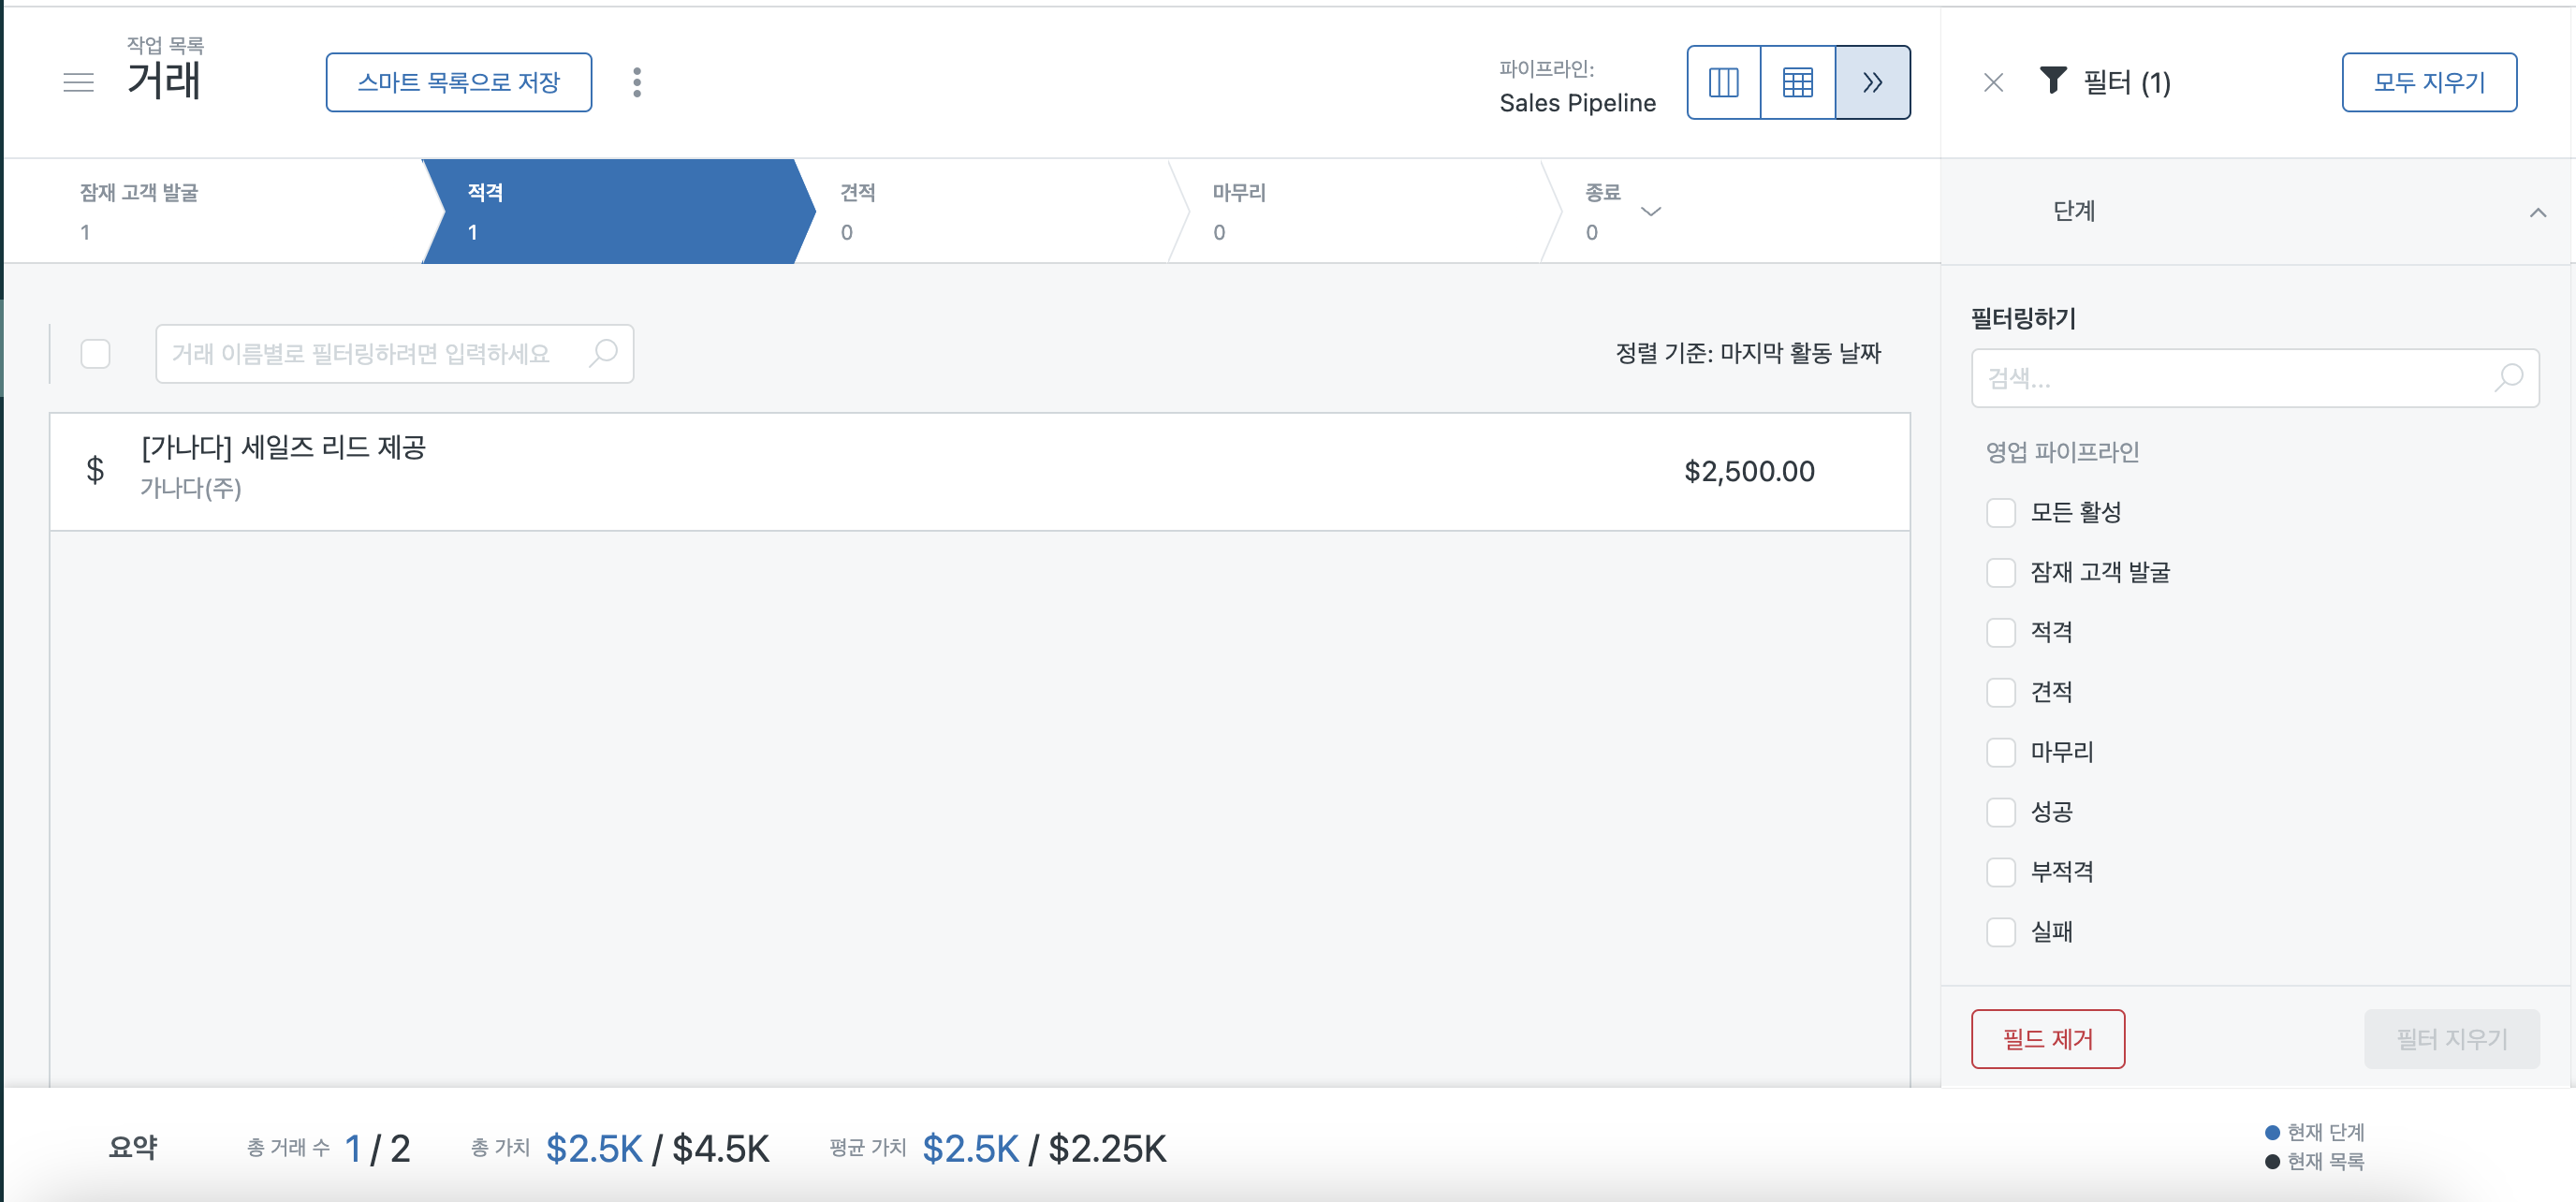Switch to table grid view
Screen dimensions: 2576x1202
(1797, 82)
